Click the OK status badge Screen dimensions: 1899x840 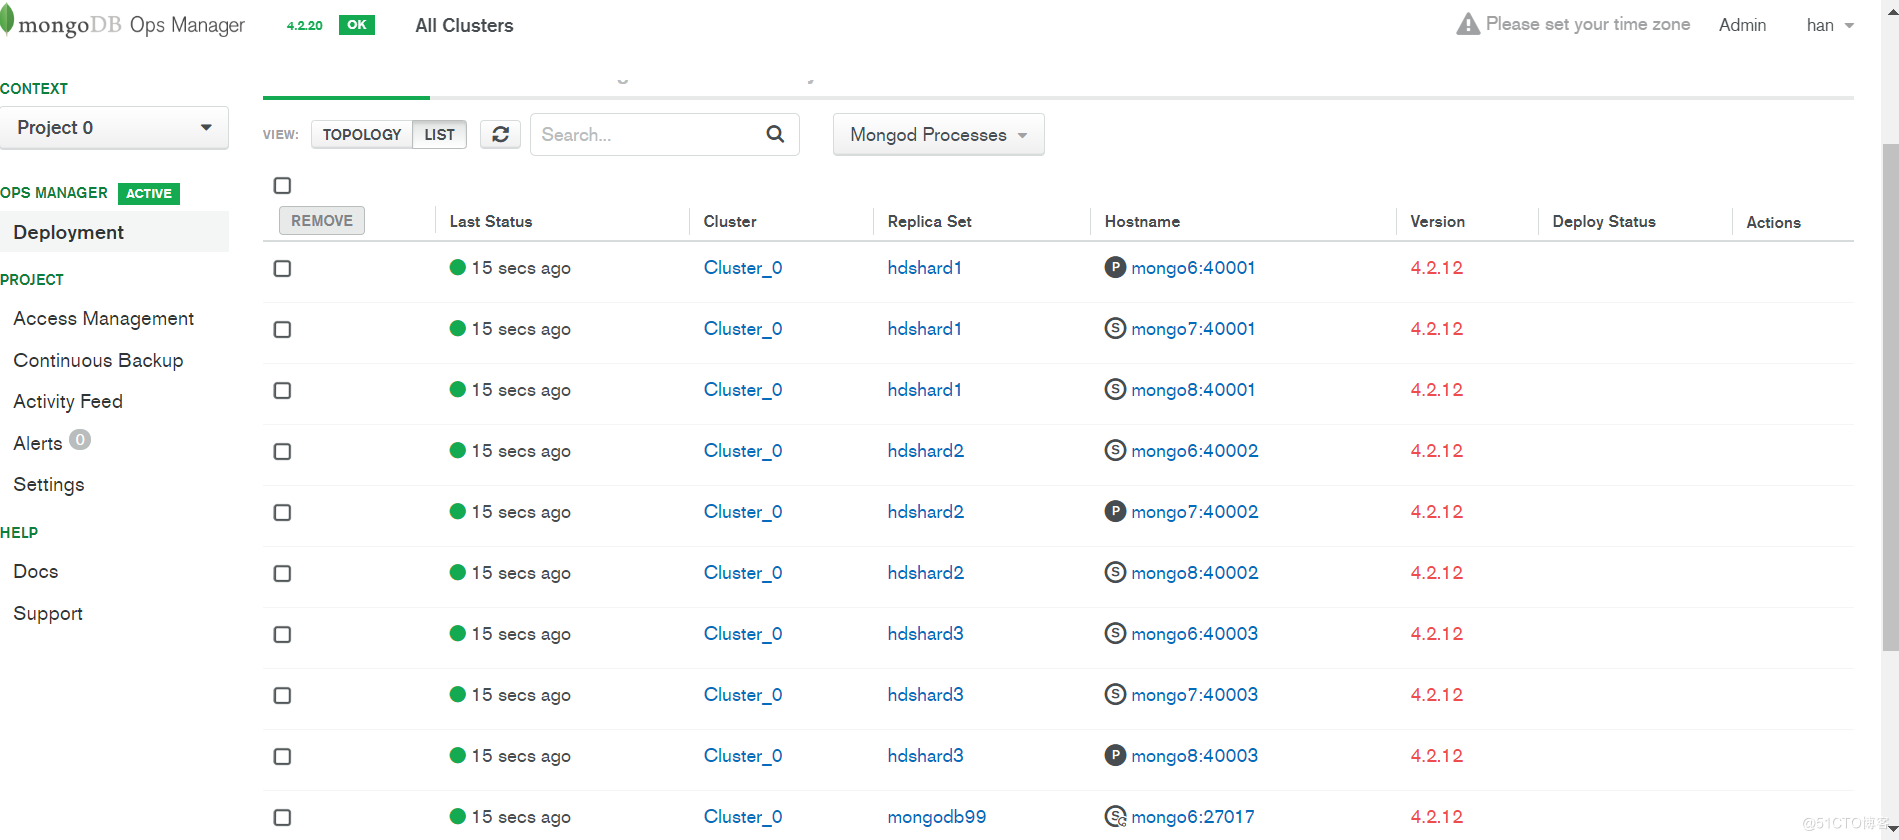357,25
